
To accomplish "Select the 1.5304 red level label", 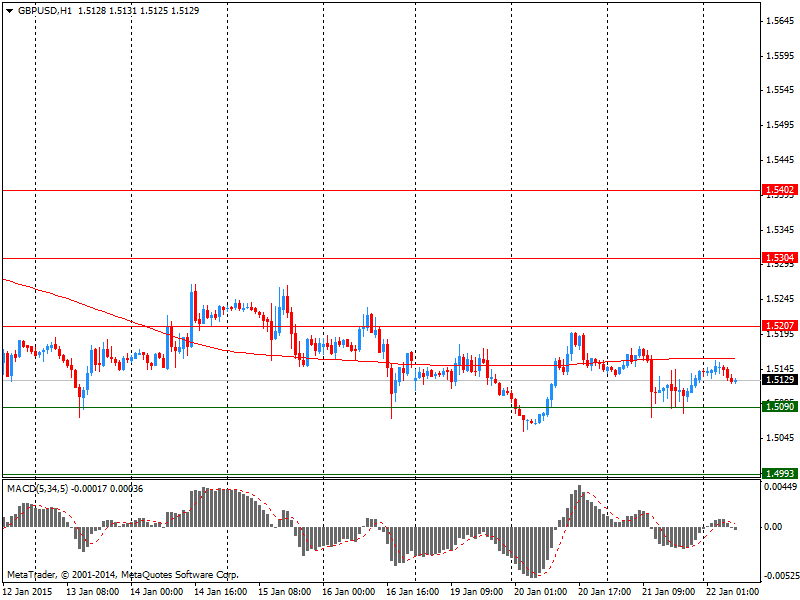I will (x=779, y=258).
